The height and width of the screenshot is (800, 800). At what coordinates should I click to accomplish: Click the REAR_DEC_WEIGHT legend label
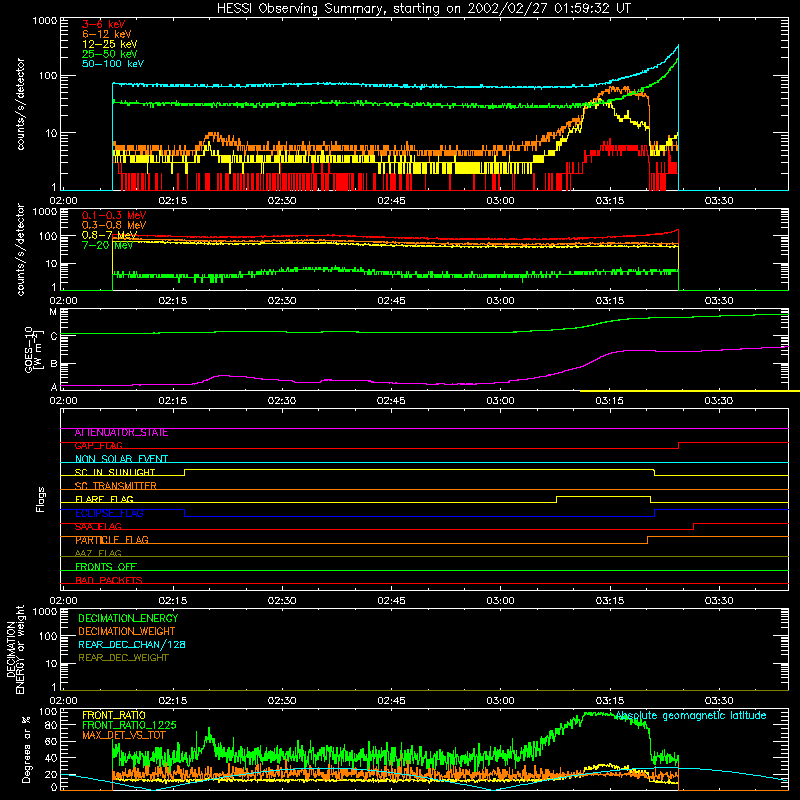(x=123, y=658)
